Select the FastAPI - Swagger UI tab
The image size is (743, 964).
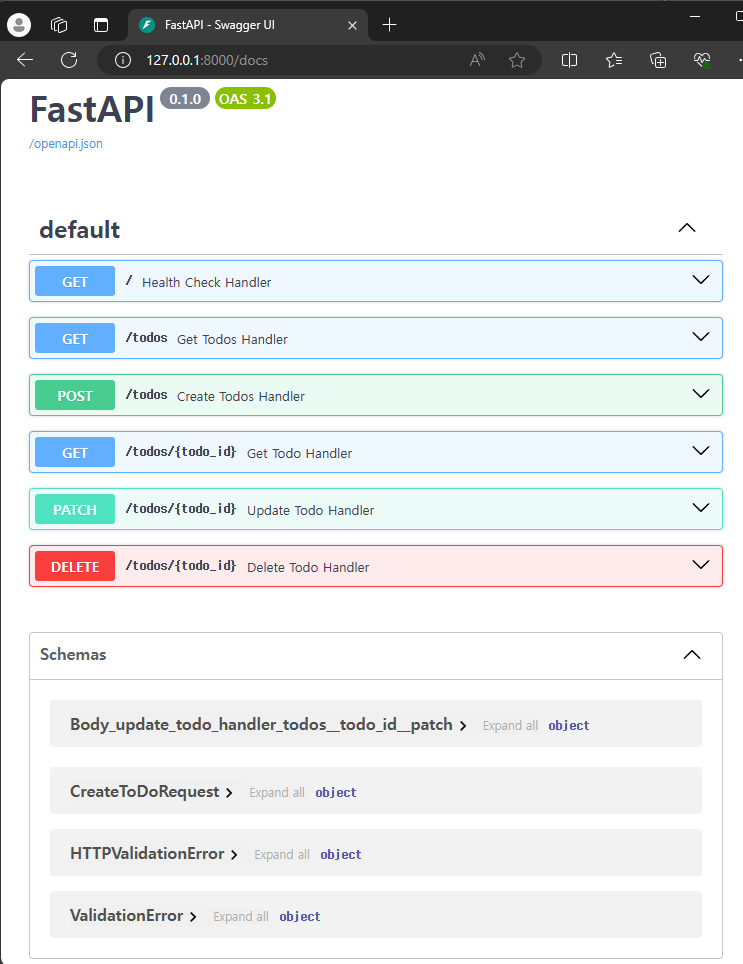pos(248,25)
